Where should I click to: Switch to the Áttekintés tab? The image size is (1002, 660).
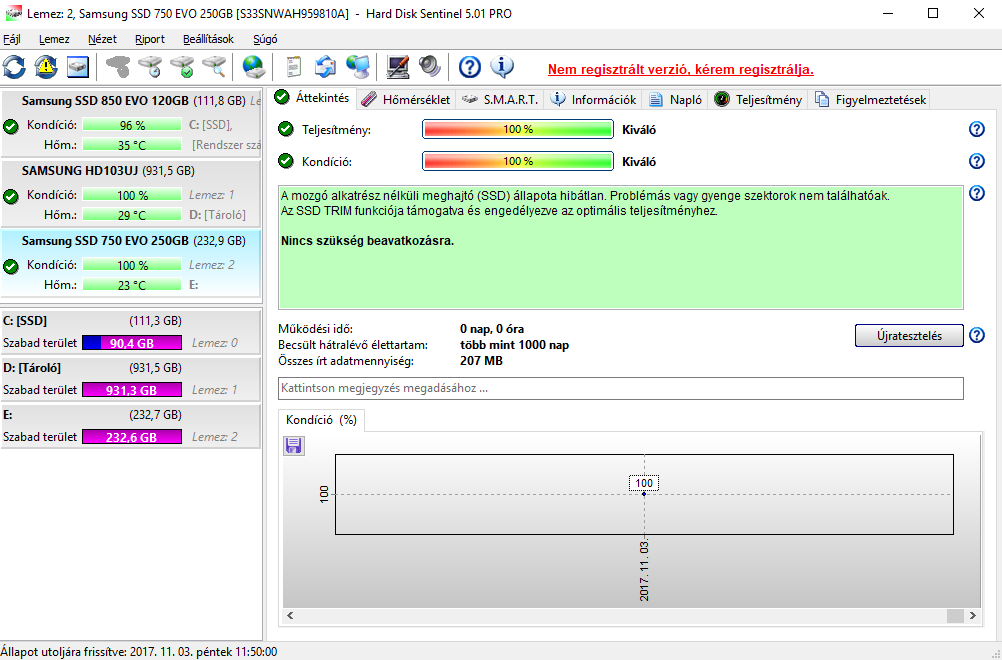point(312,98)
